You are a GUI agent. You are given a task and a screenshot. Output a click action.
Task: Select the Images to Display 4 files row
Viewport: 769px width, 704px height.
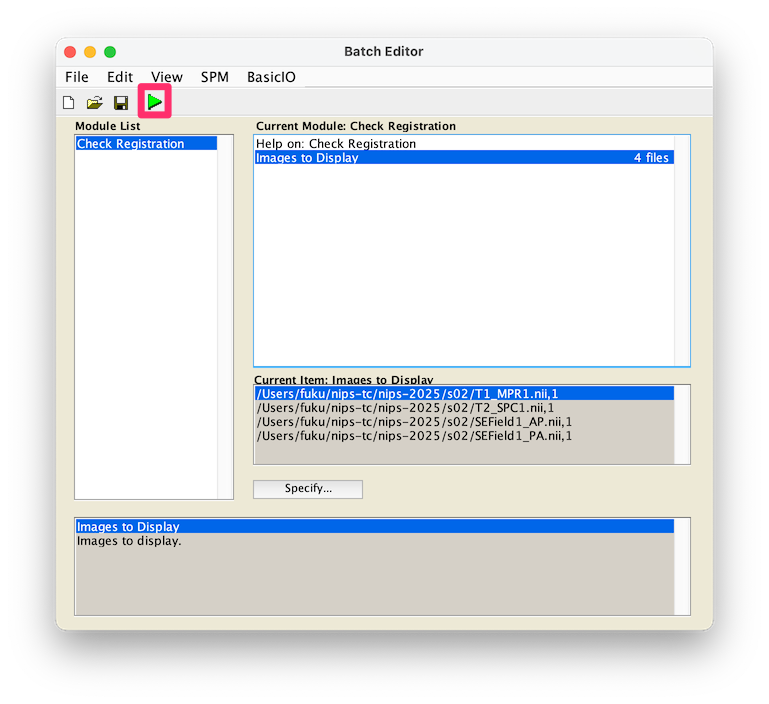click(464, 157)
